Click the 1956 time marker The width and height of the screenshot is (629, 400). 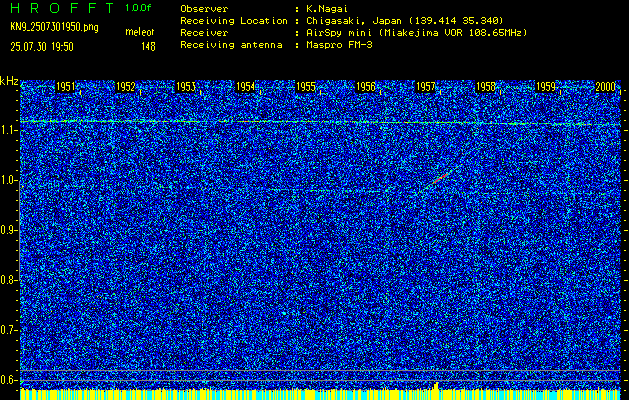click(365, 87)
